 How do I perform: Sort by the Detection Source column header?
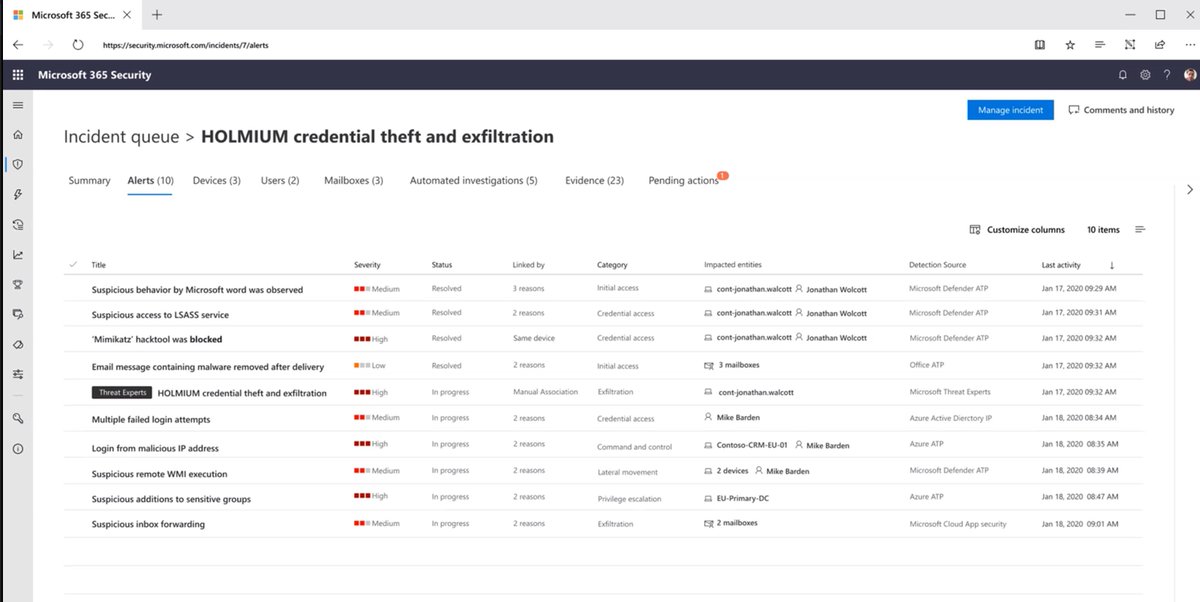pyautogui.click(x=937, y=265)
